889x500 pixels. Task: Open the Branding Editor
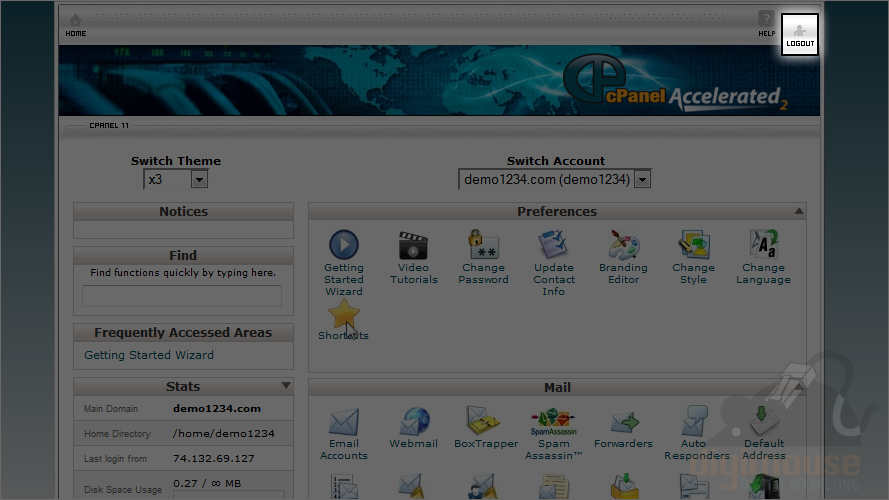point(624,246)
